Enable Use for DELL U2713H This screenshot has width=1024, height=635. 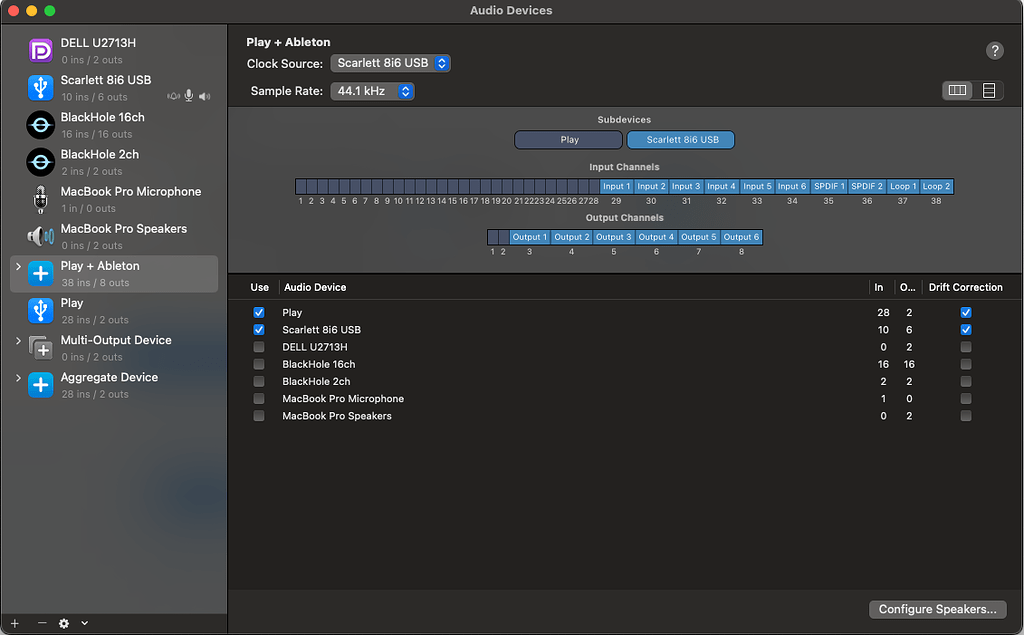tap(259, 347)
